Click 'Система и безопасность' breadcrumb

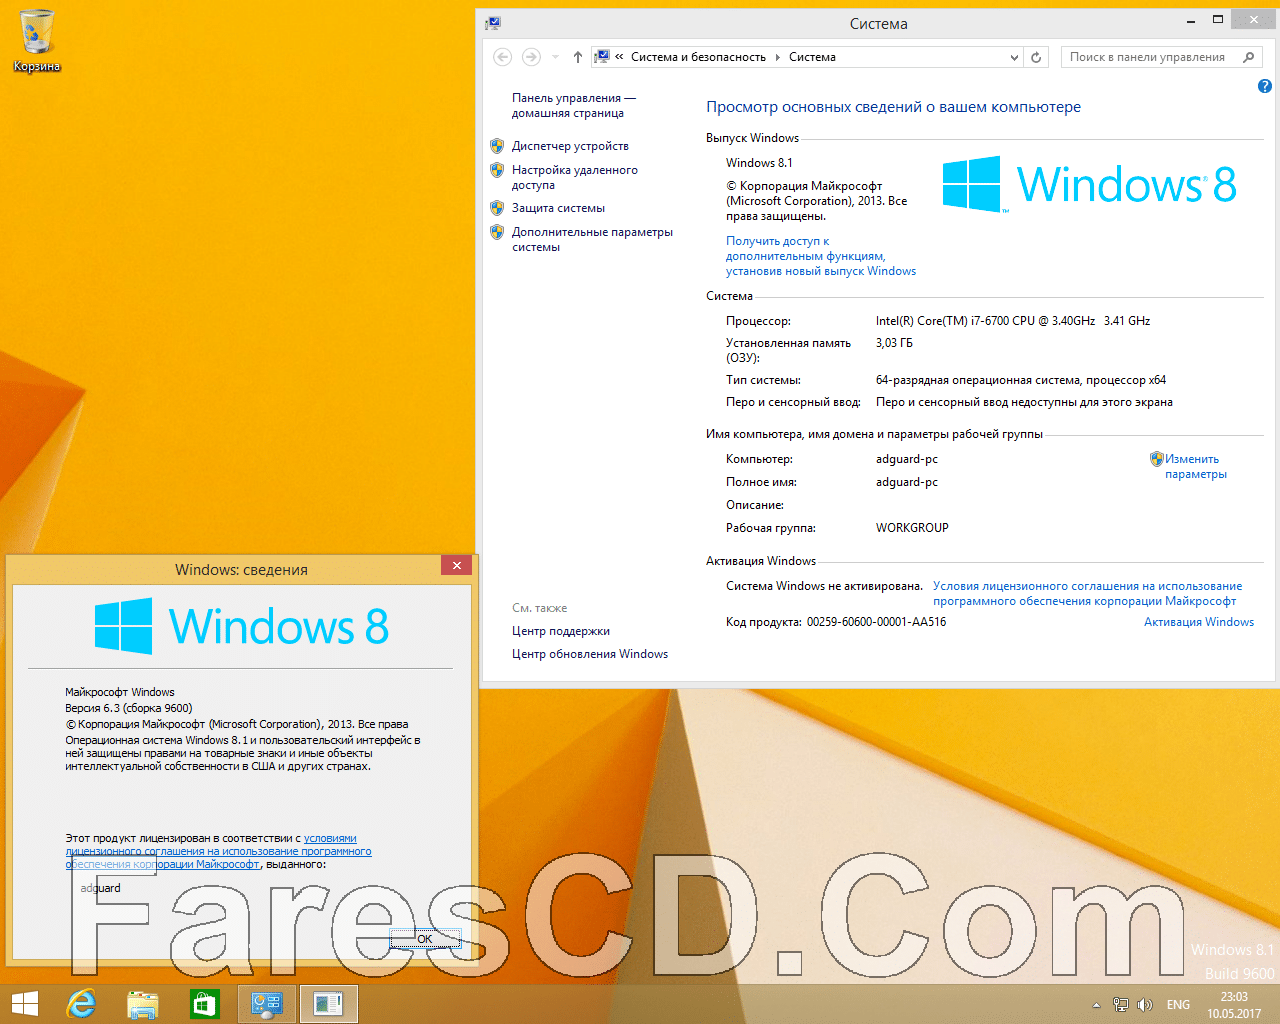click(698, 57)
